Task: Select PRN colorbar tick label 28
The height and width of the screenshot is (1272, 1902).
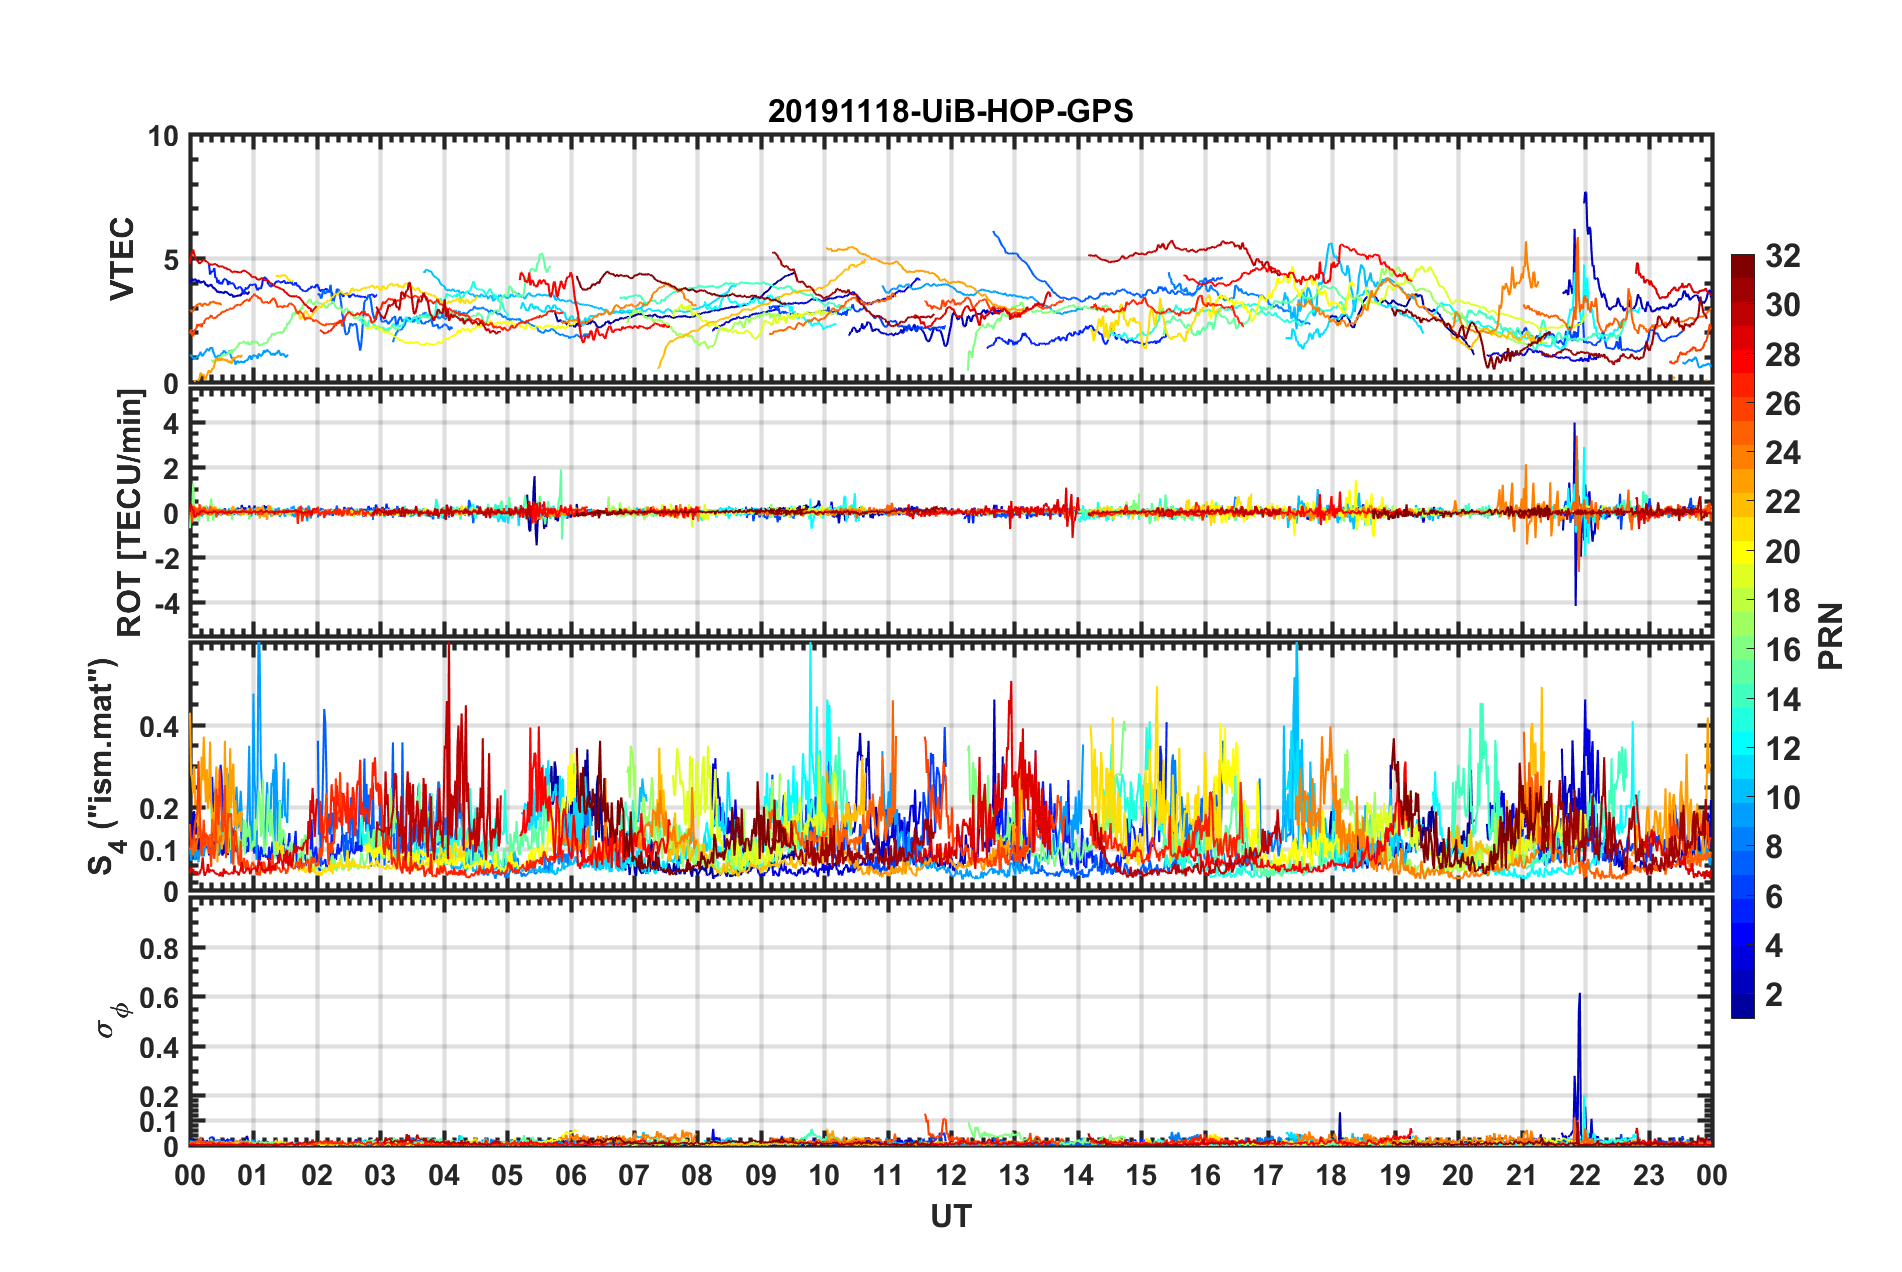Action: pos(1782,355)
